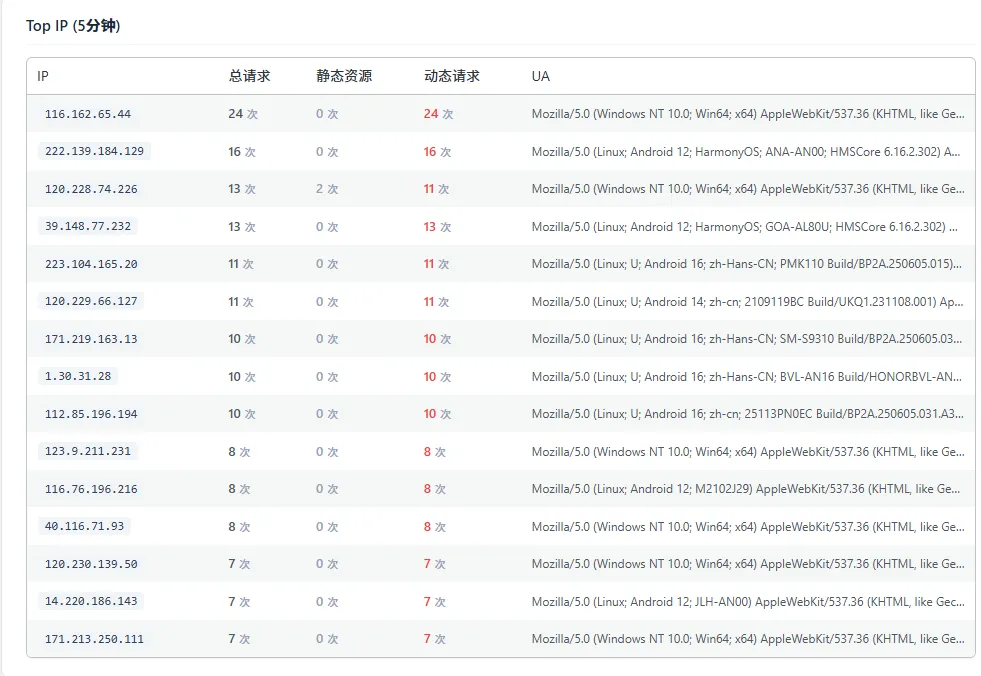981x676 pixels.
Task: Select IP address 123.9.211.231
Action: [x=88, y=451]
